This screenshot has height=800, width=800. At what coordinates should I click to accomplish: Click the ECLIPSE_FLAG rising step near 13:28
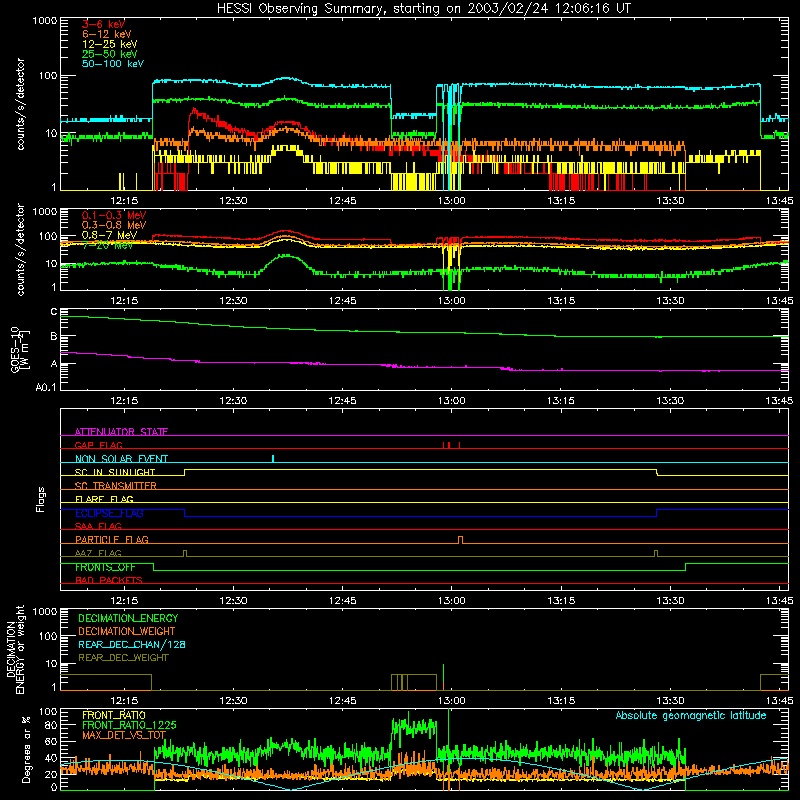tap(657, 513)
